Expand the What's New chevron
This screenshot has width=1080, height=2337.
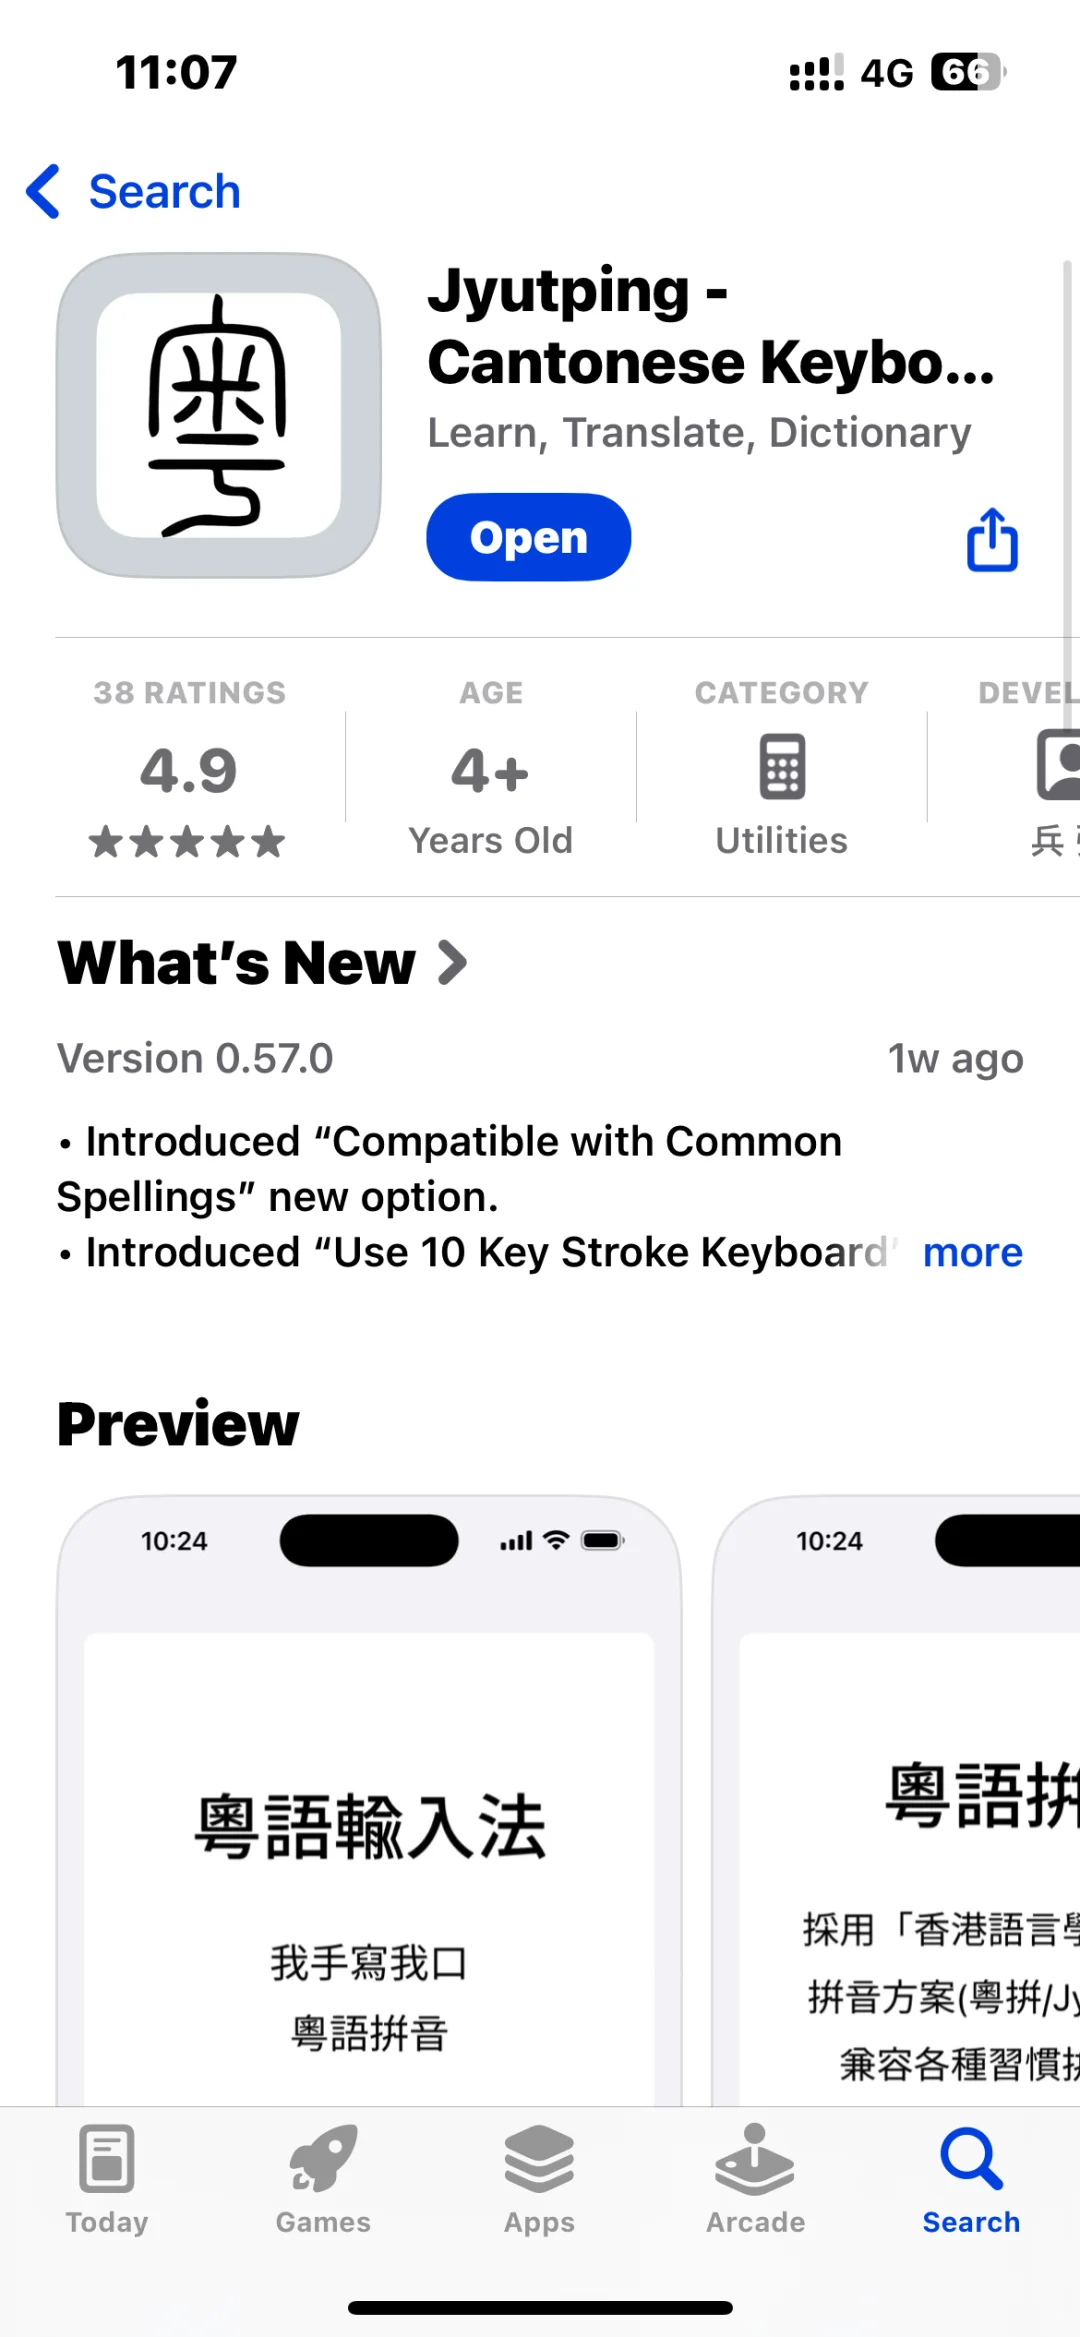pyautogui.click(x=453, y=963)
